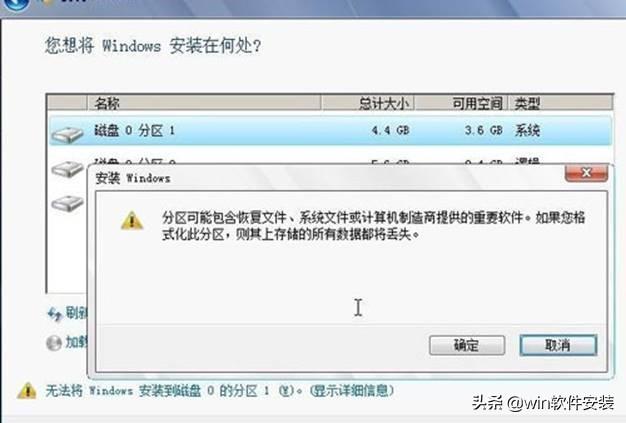Close the 安装 Windows dialog with the red X
This screenshot has height=423, width=626.
pyautogui.click(x=586, y=173)
